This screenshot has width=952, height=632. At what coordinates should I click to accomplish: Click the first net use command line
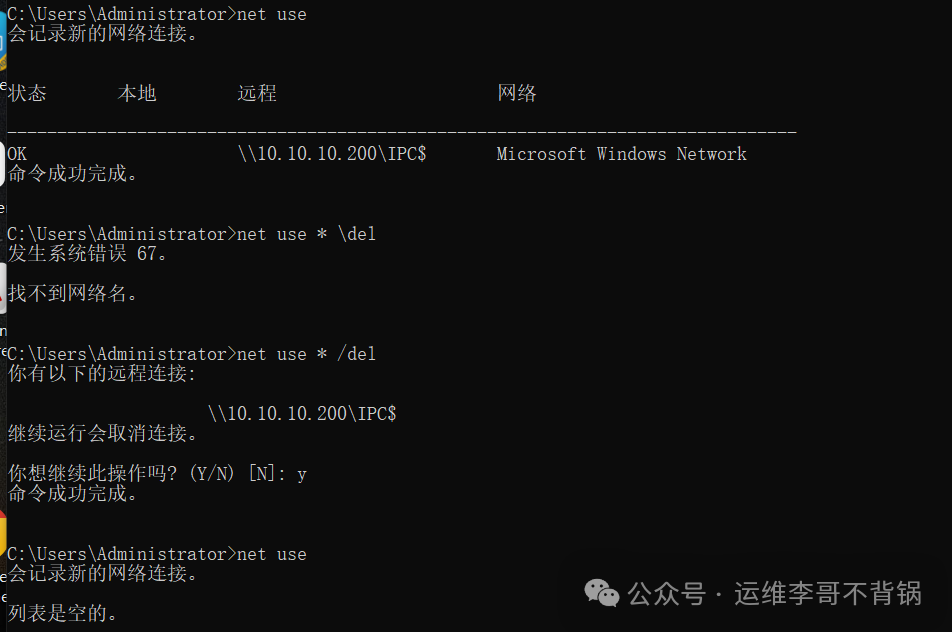(x=157, y=14)
